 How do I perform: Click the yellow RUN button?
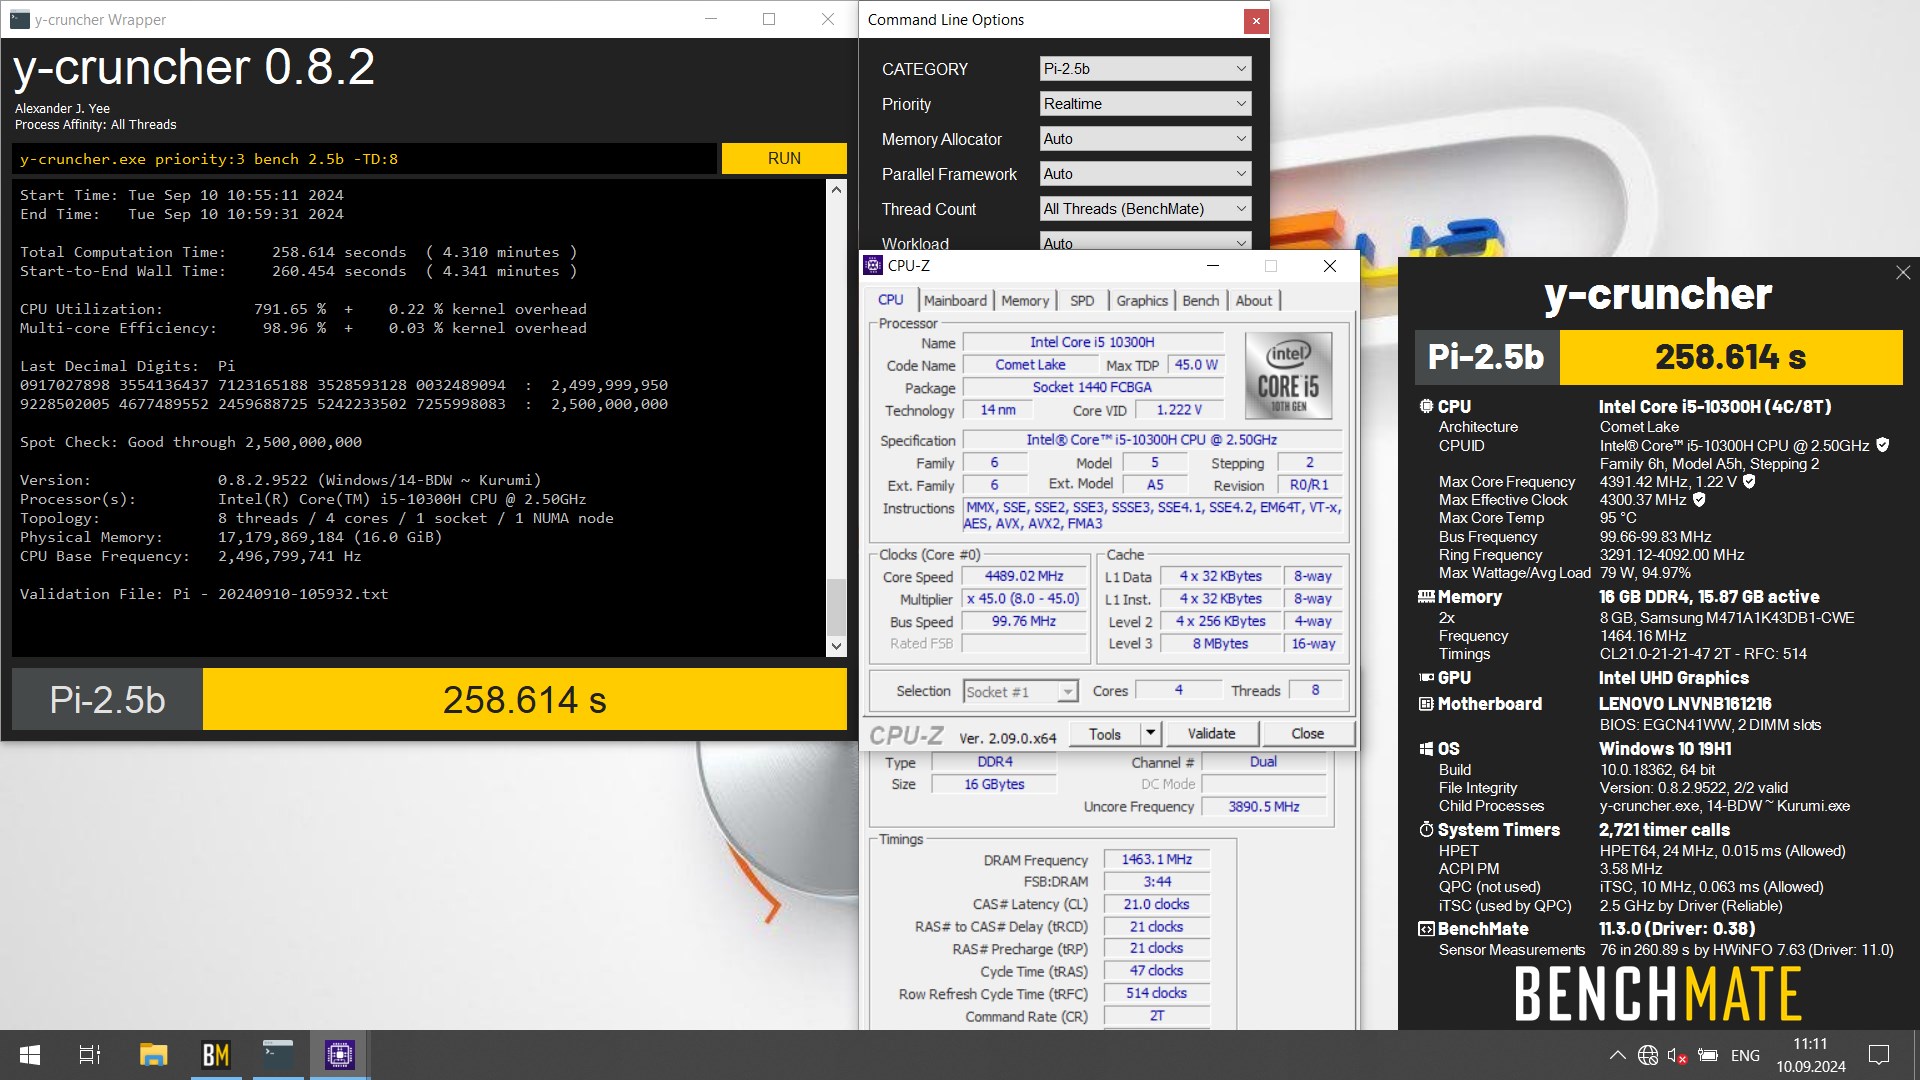[x=784, y=158]
